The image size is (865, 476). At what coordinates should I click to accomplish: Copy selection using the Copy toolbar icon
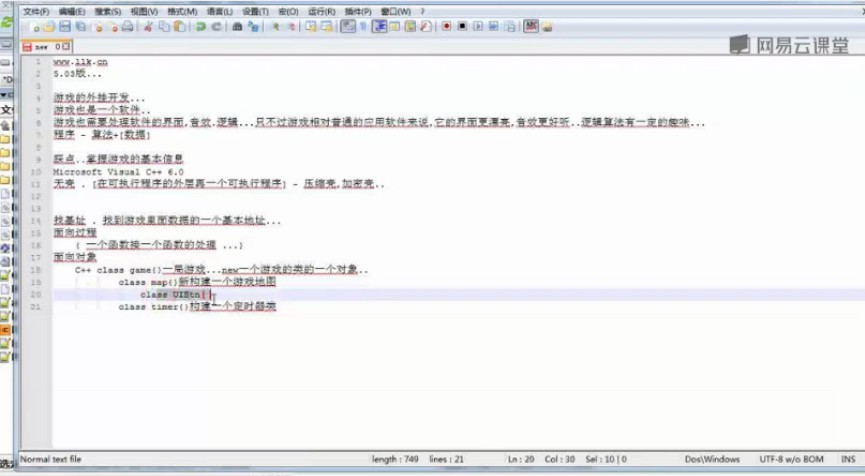(x=164, y=26)
